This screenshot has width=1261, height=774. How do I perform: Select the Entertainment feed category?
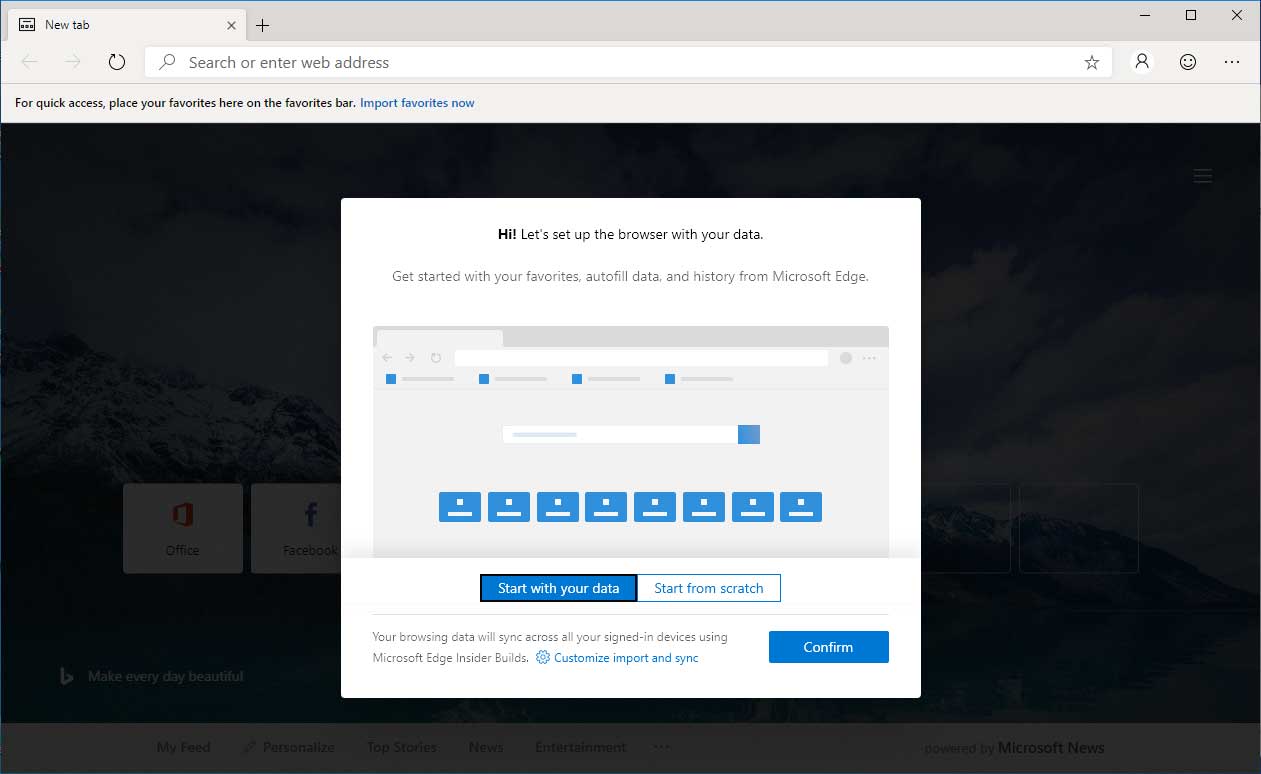(x=580, y=746)
